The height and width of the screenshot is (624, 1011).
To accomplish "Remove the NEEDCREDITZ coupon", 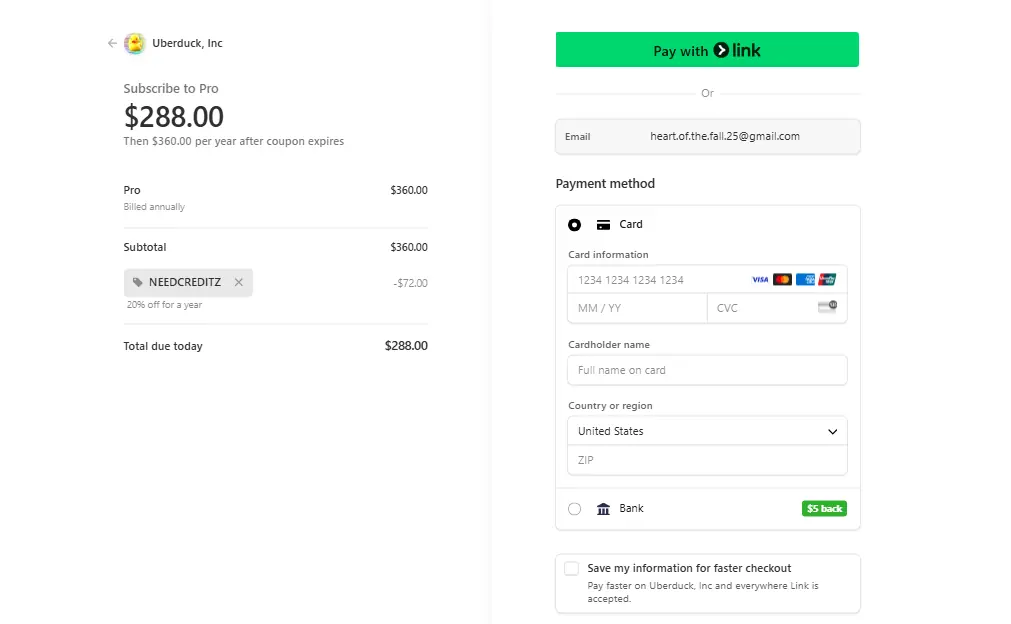I will pyautogui.click(x=238, y=283).
